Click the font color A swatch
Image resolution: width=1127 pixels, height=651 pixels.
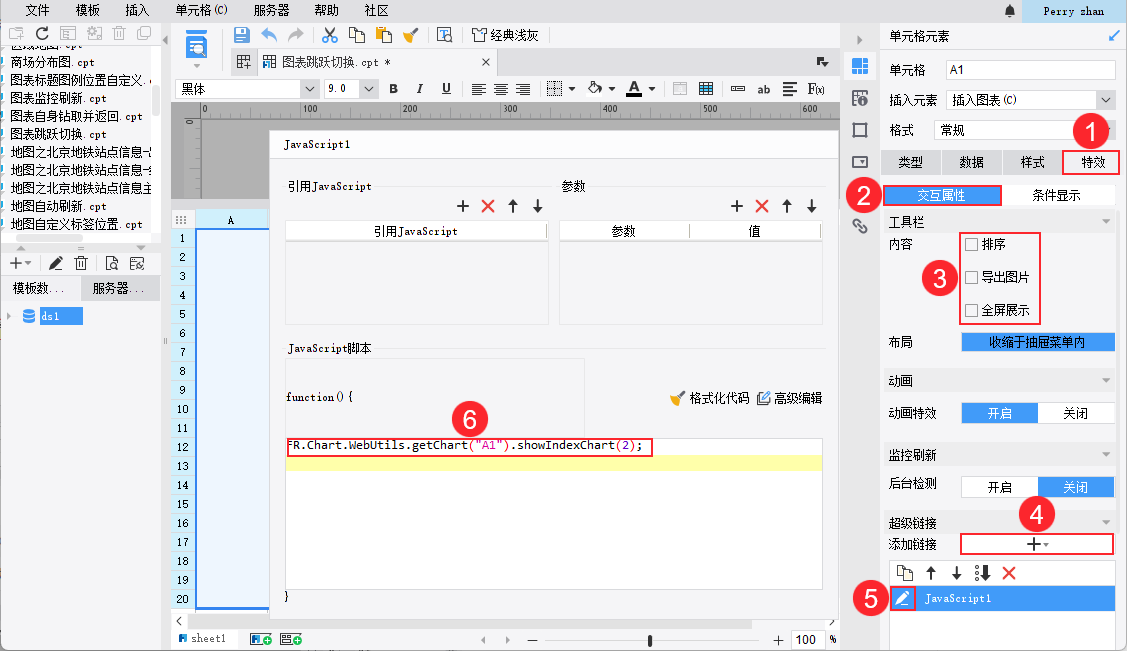pyautogui.click(x=634, y=88)
